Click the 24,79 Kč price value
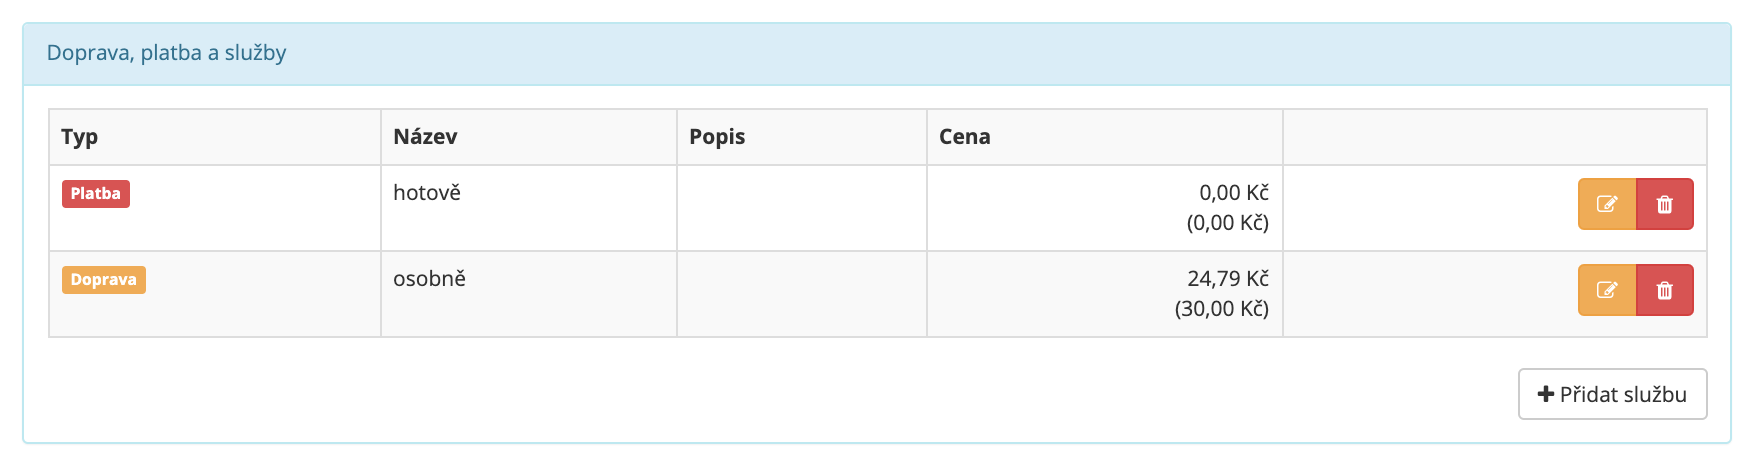Image resolution: width=1750 pixels, height=468 pixels. click(x=1228, y=279)
